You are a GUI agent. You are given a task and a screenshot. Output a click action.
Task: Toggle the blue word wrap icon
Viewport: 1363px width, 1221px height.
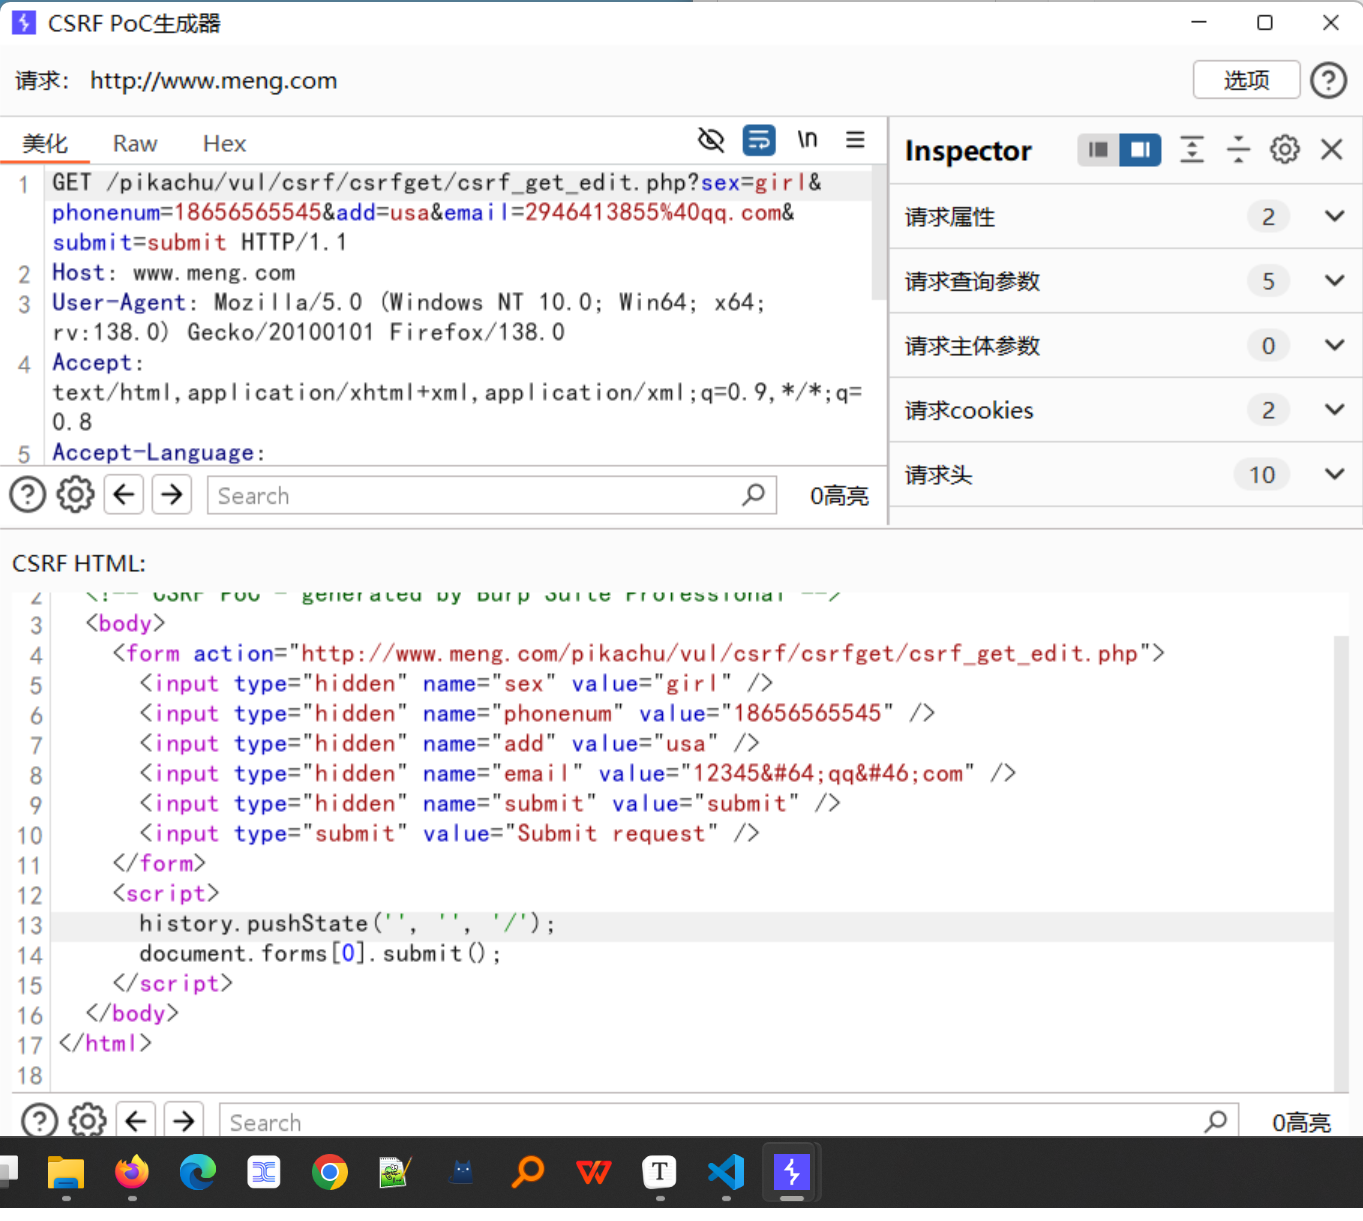(x=759, y=140)
